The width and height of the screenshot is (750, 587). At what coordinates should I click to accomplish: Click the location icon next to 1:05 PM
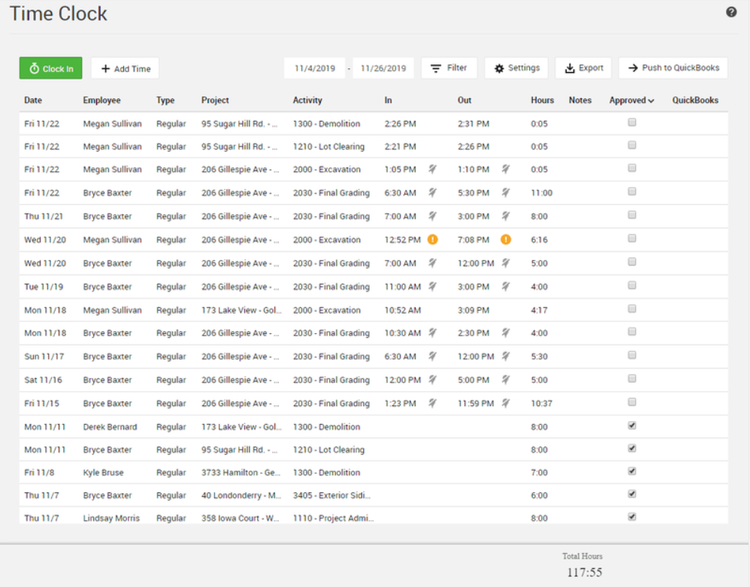coord(433,170)
